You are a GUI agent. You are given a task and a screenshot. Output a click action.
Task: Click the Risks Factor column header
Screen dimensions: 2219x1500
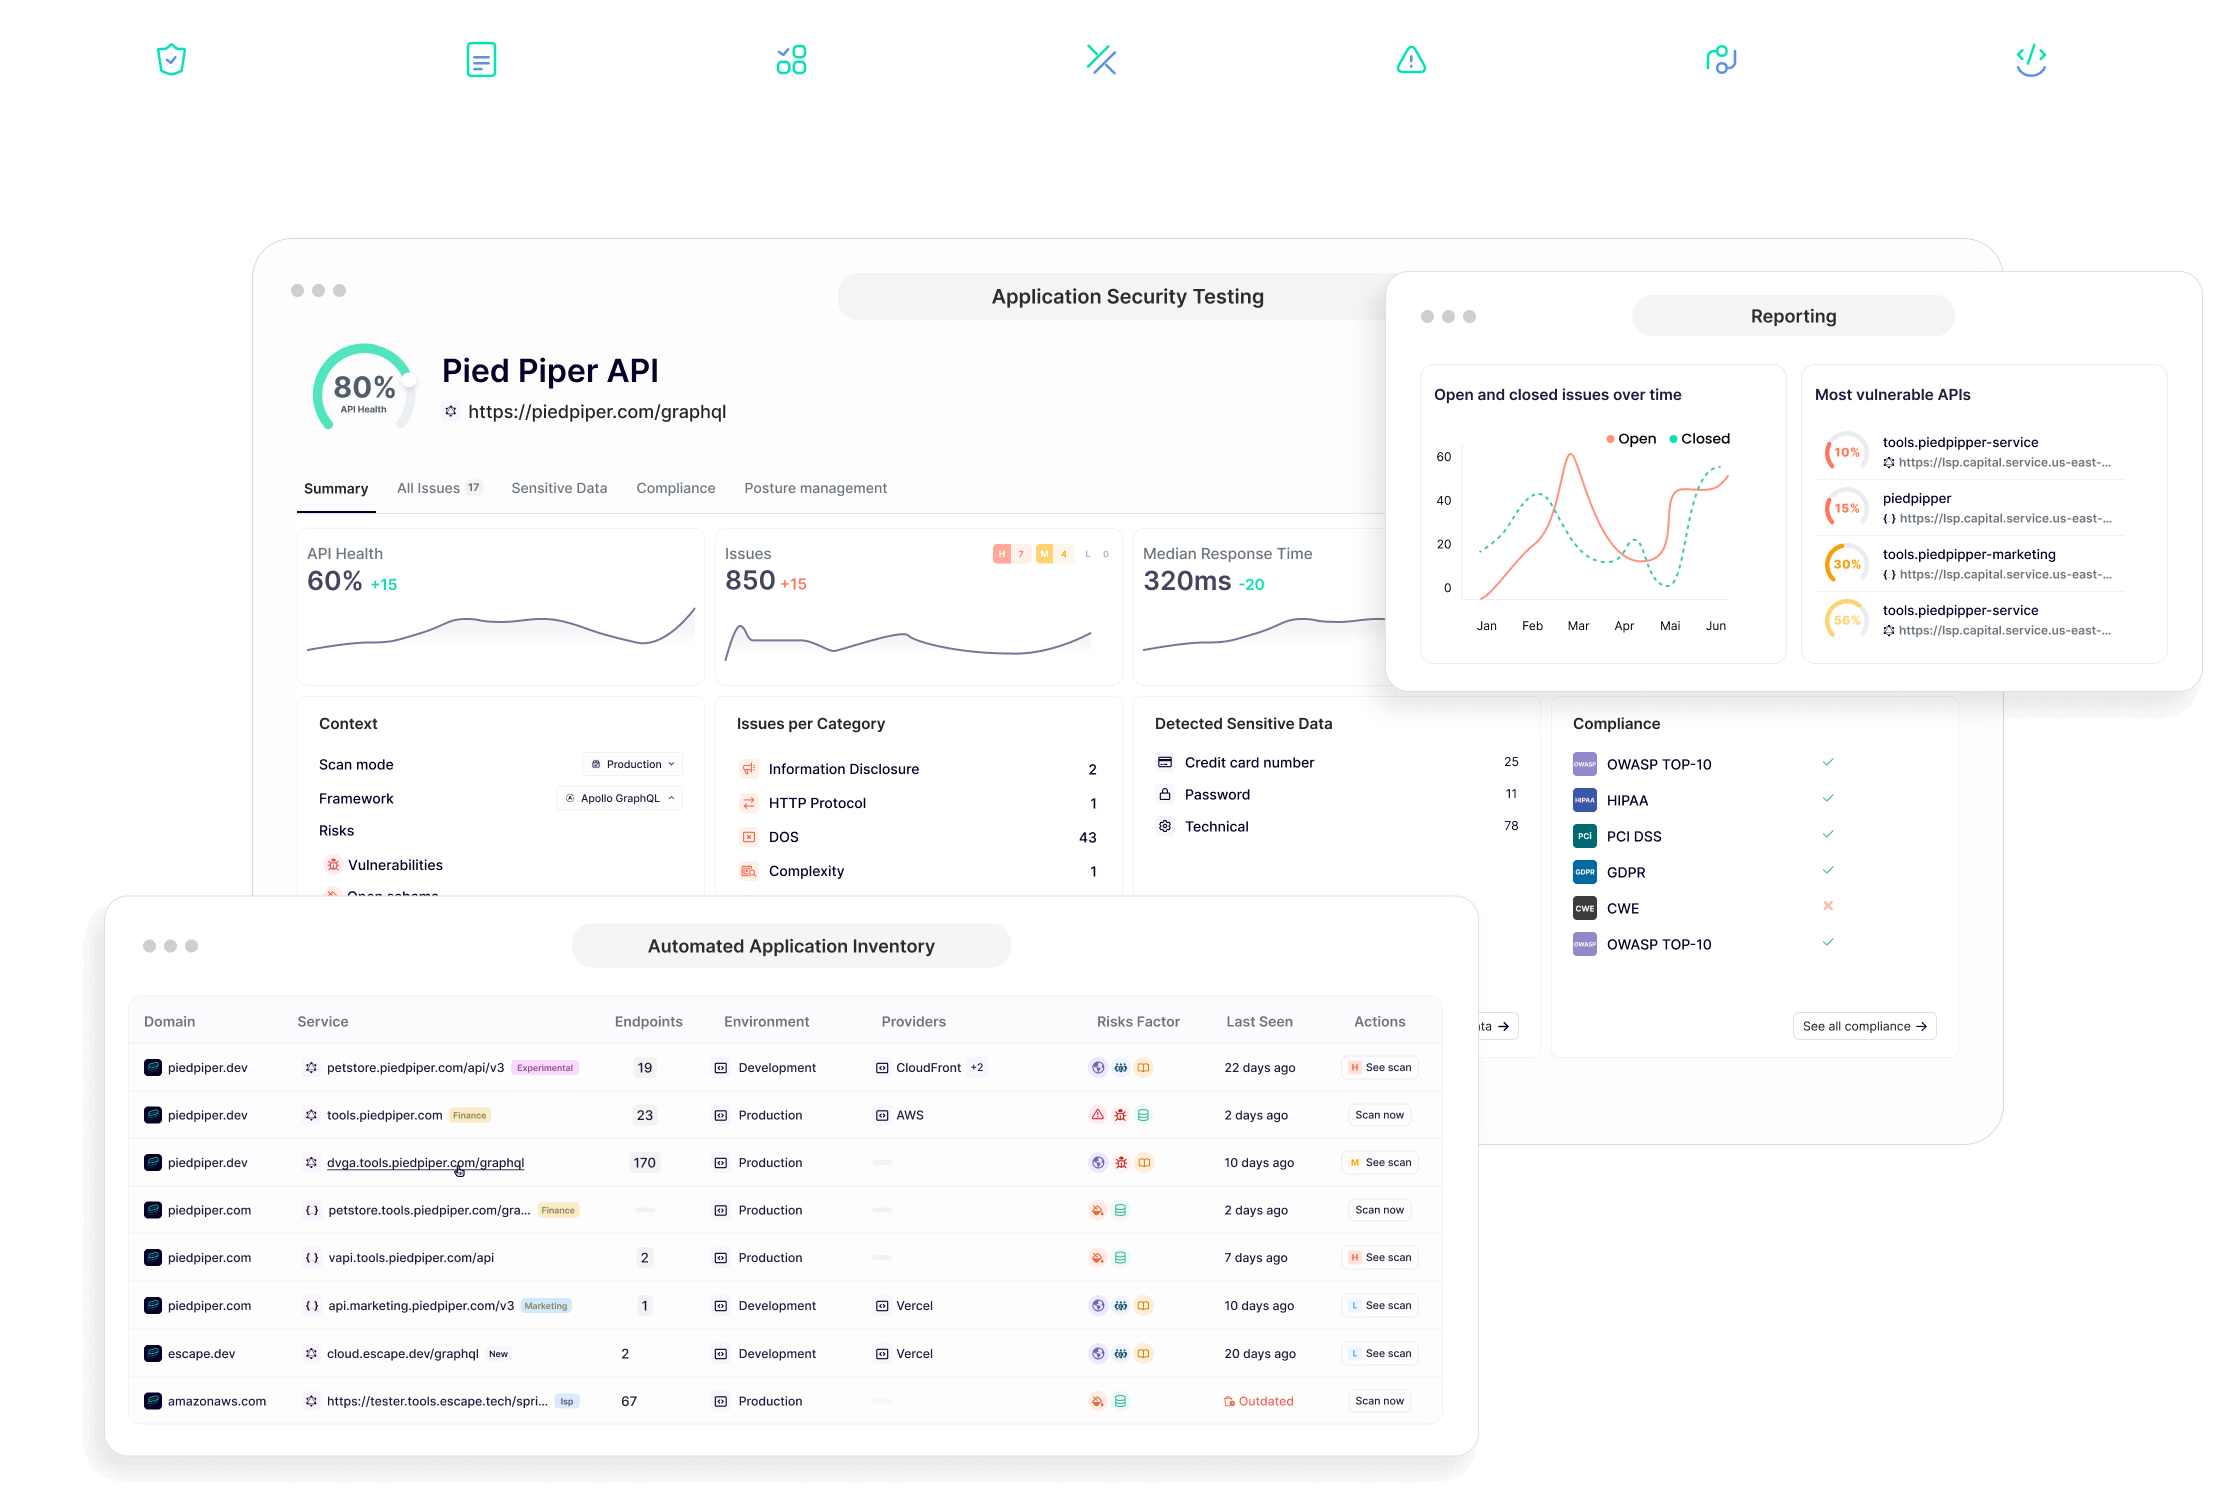[1138, 1022]
